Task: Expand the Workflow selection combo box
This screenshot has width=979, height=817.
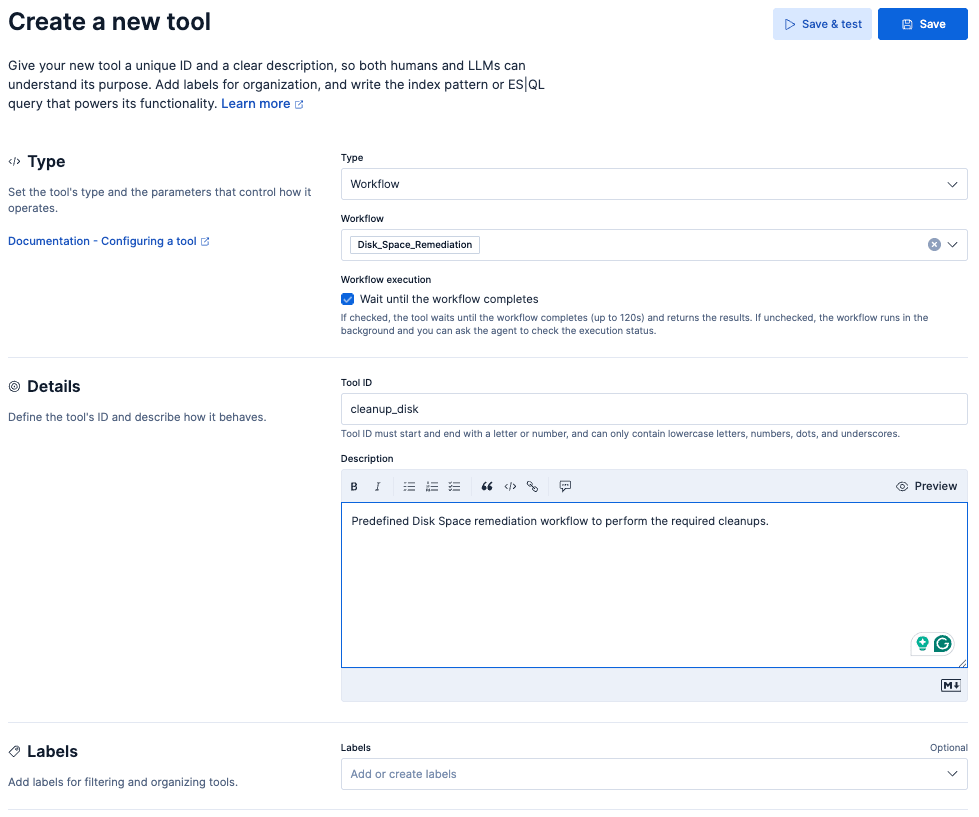Action: click(953, 244)
